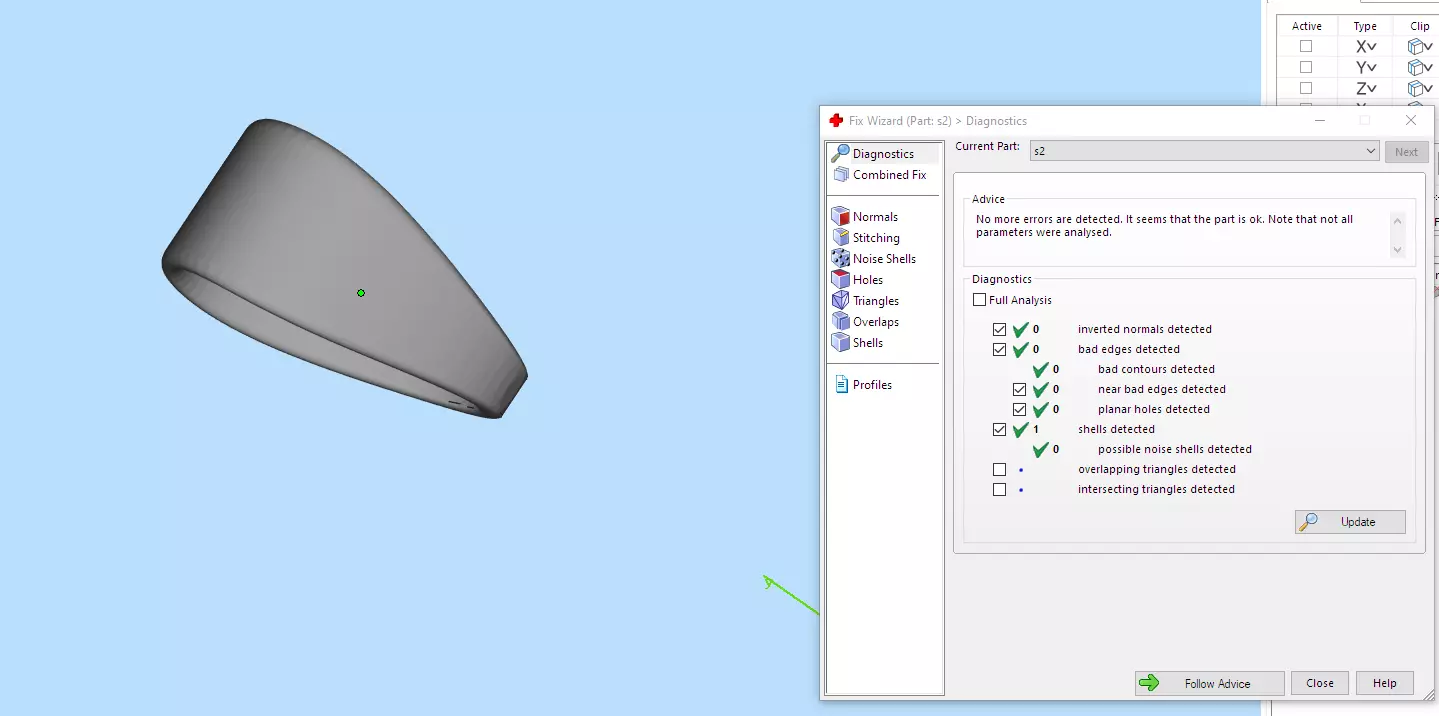This screenshot has width=1439, height=716.
Task: Open Help for the Fix Wizard
Action: 1385,683
